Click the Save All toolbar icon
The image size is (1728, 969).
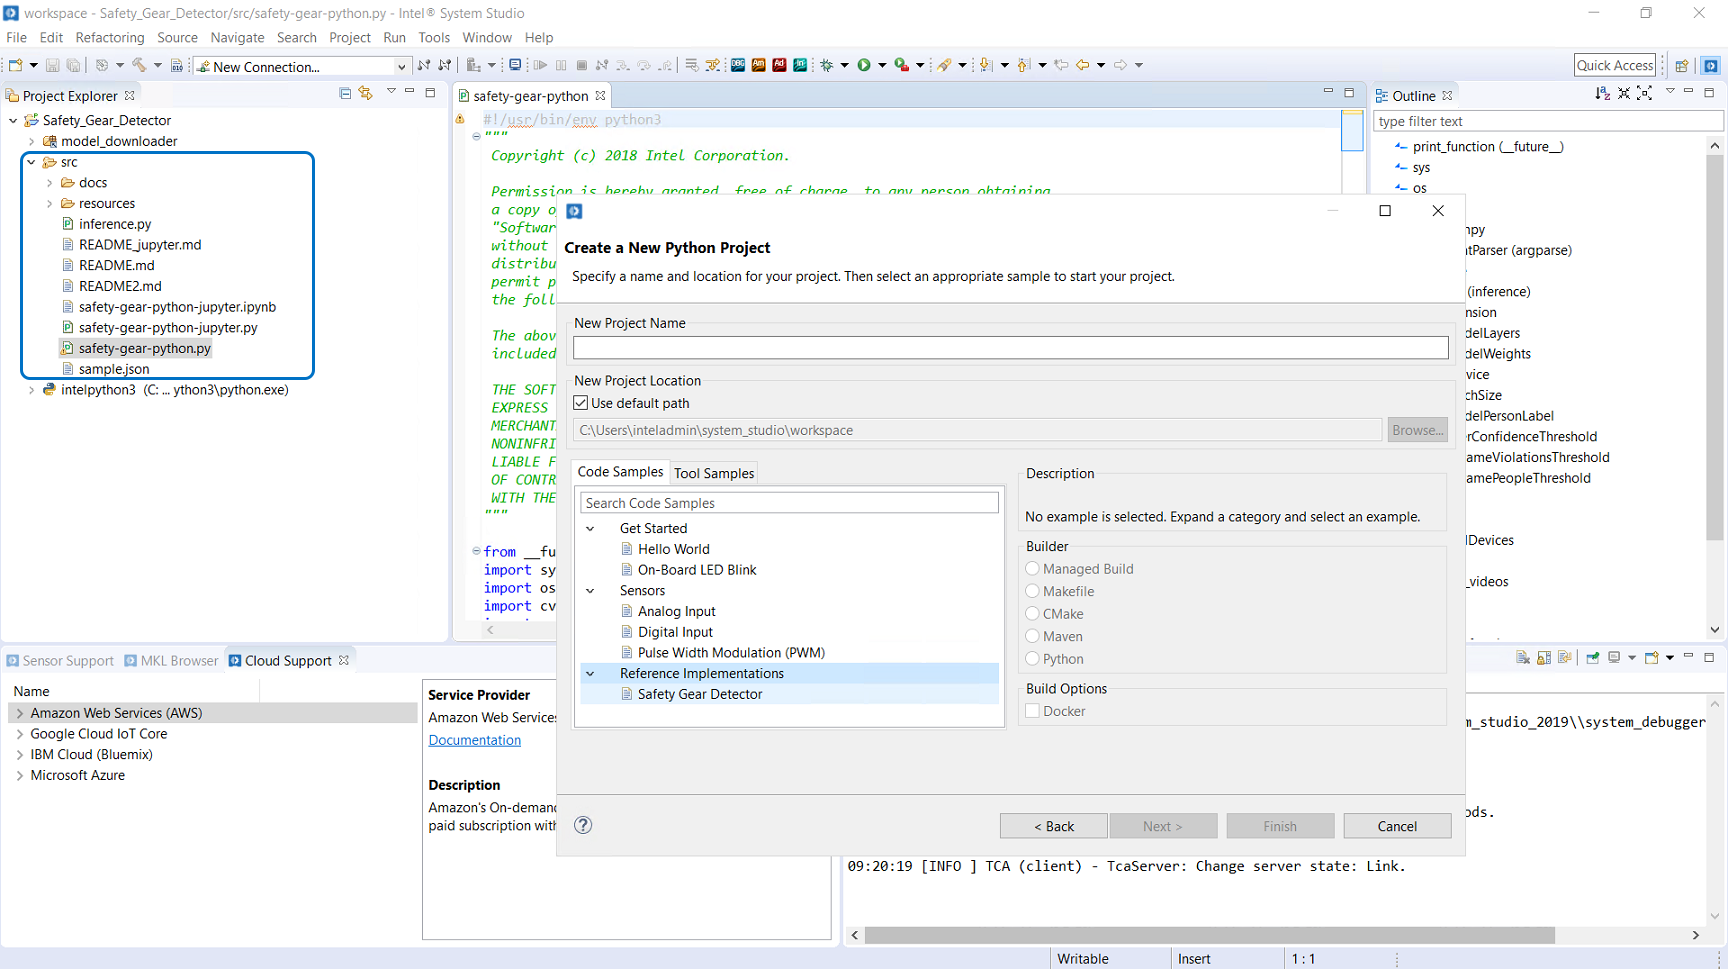(x=72, y=66)
